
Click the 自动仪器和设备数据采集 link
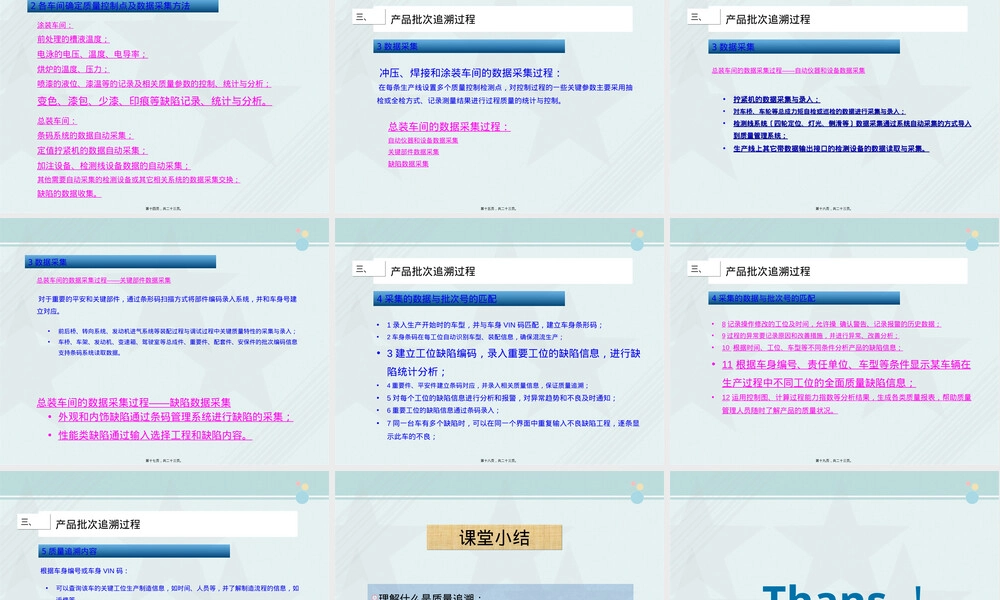click(423, 140)
